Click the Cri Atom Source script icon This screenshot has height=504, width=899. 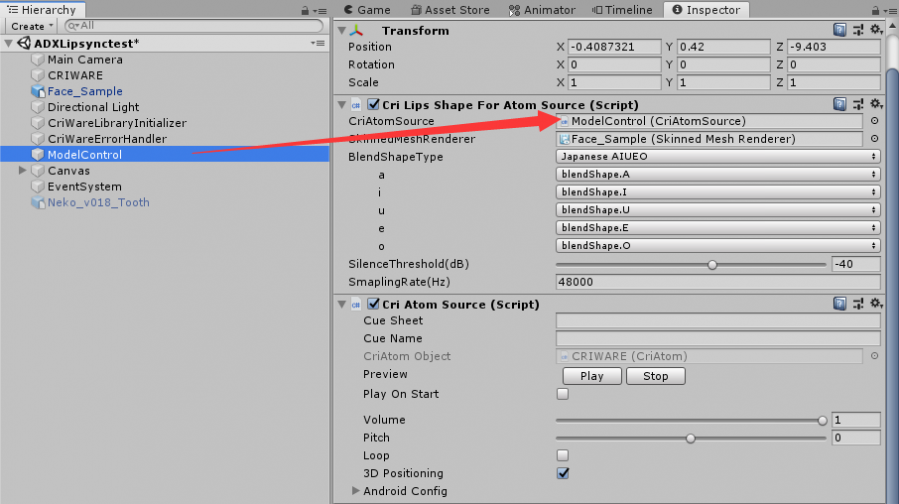tap(356, 304)
